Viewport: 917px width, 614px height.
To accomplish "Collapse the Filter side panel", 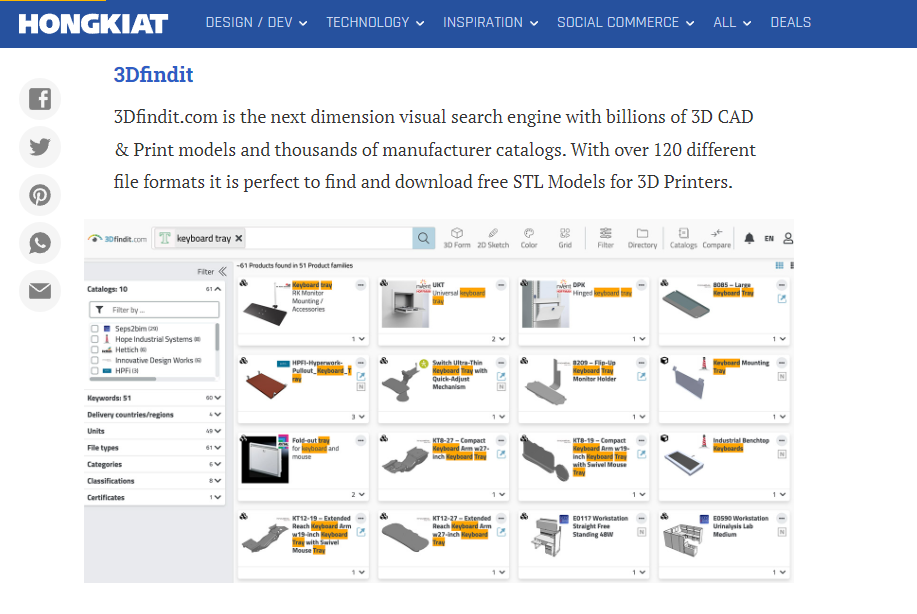I will (222, 271).
